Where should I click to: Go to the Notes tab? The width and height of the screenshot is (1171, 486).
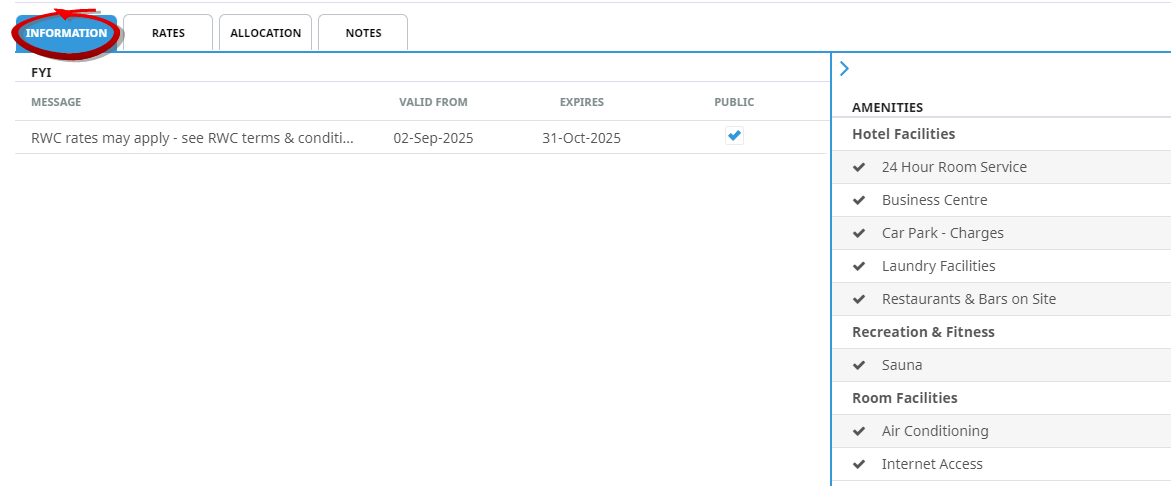click(x=363, y=33)
